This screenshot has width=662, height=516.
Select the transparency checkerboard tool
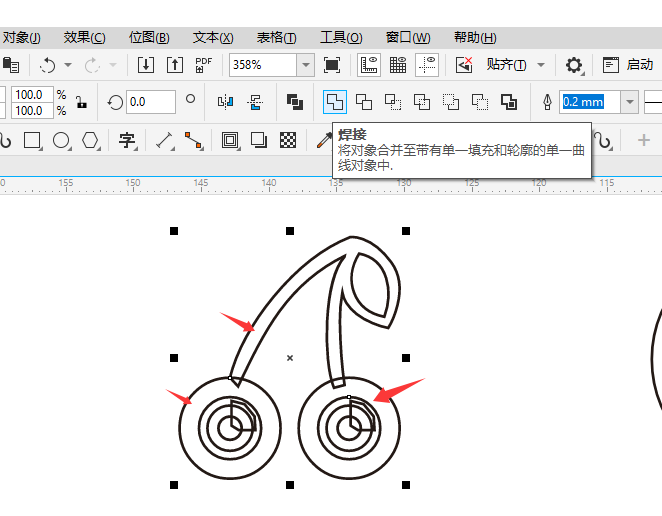(x=288, y=140)
